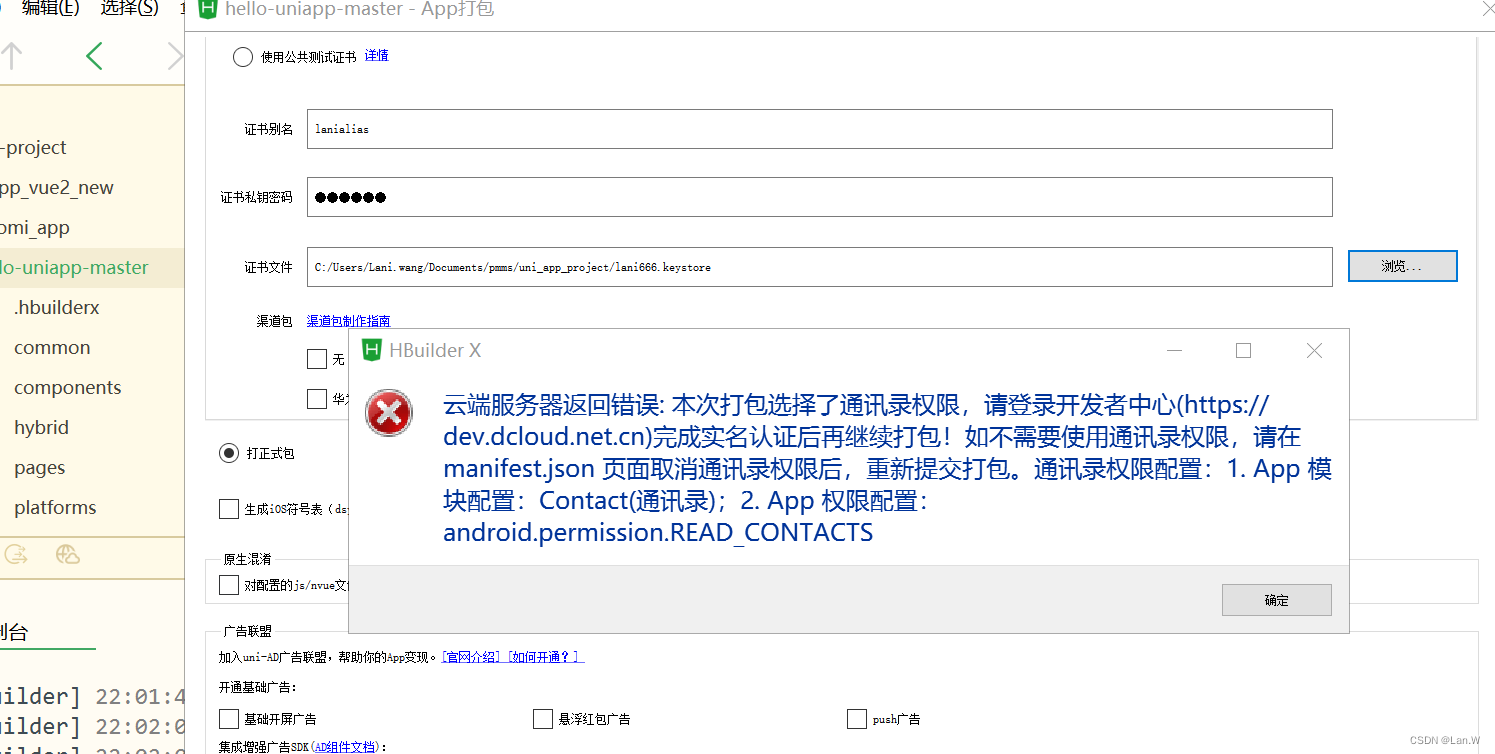
Task: Click the 证书私钥密码 password field
Action: click(x=820, y=197)
